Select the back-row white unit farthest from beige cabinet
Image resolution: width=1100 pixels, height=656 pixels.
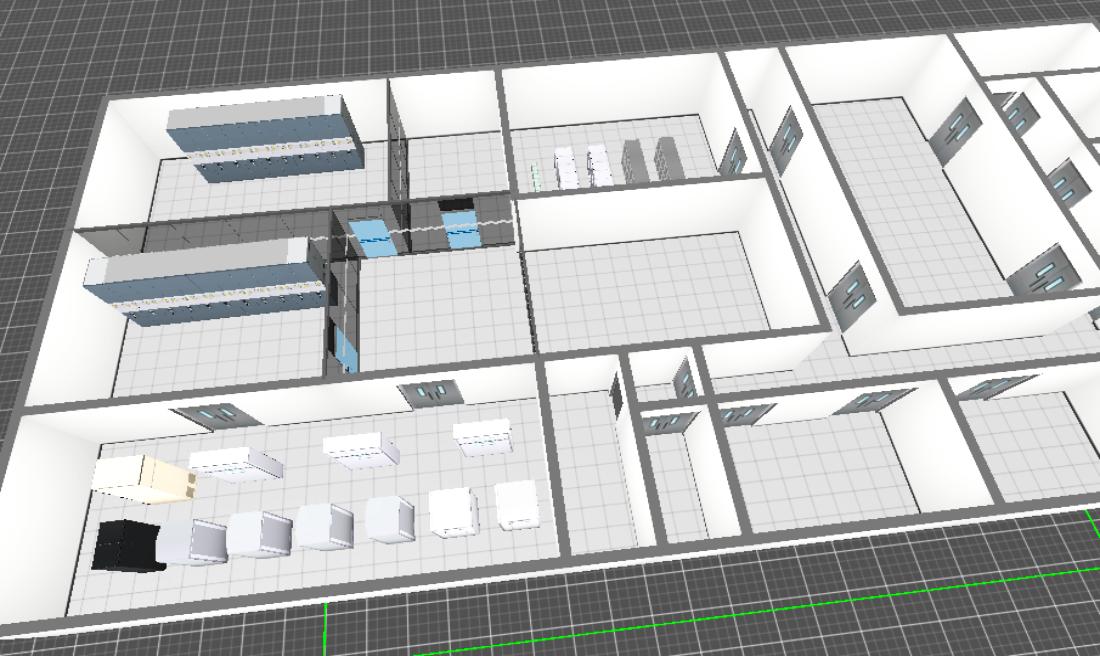pyautogui.click(x=484, y=436)
